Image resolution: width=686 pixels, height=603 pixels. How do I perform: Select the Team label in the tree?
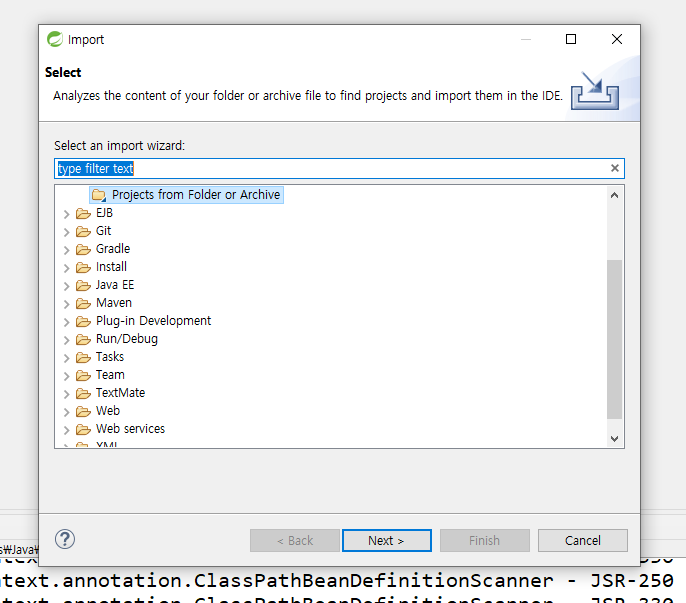point(110,375)
